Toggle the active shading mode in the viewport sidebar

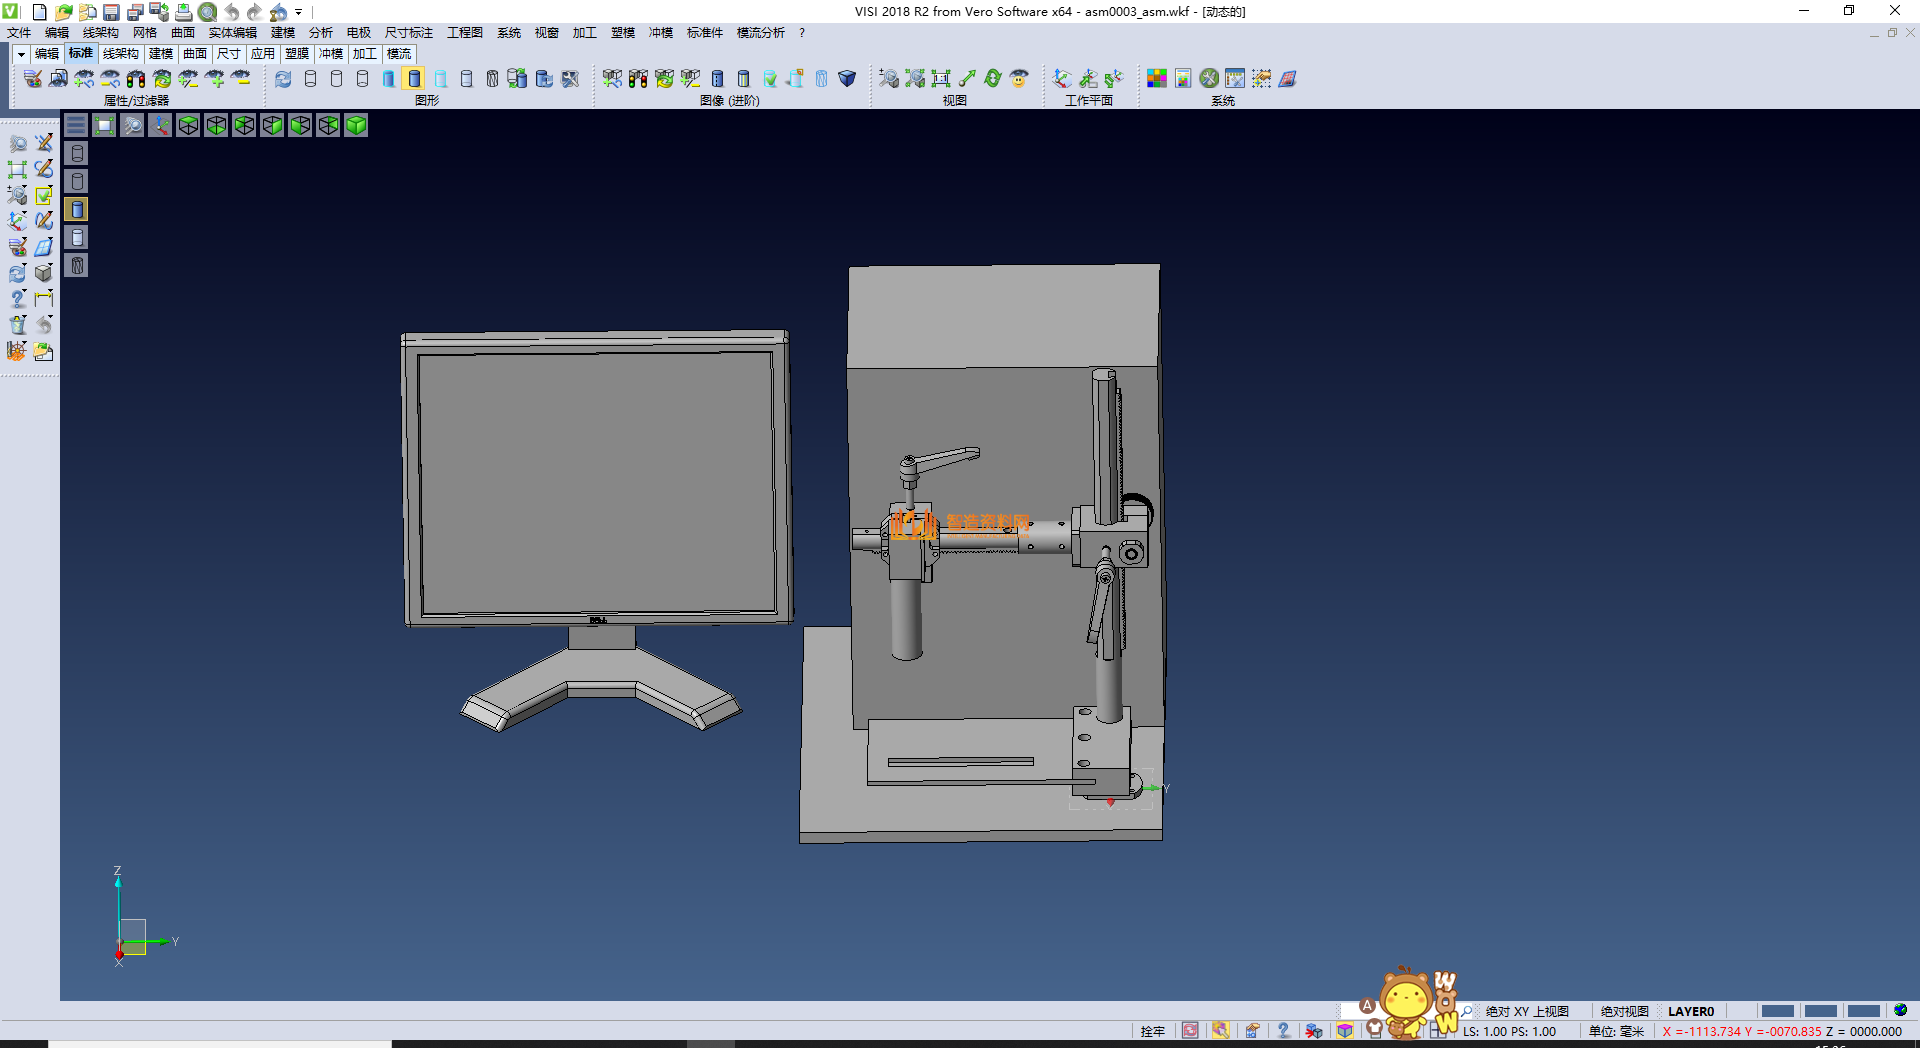click(x=77, y=209)
